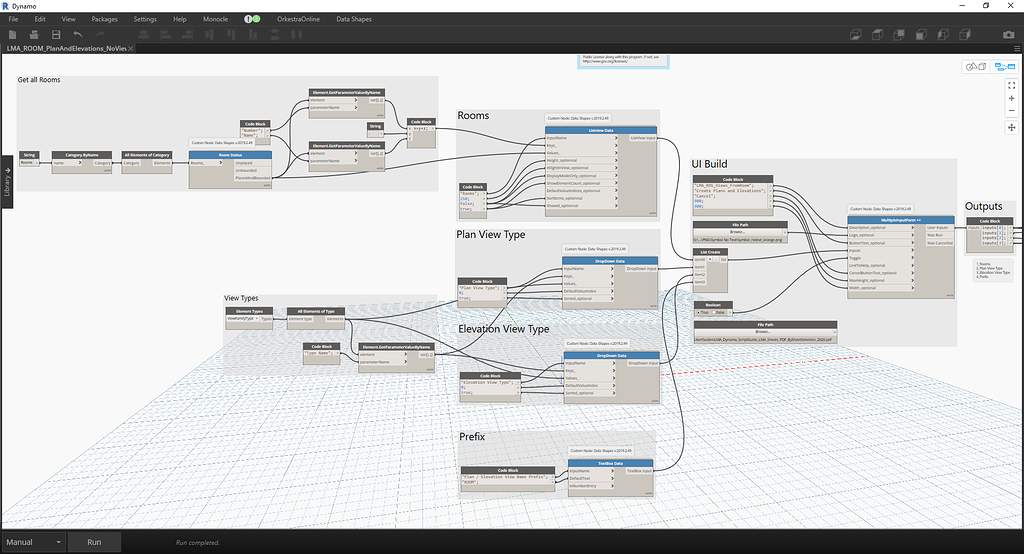Image resolution: width=1024 pixels, height=554 pixels.
Task: Click Browse on the upper File Path node
Action: pyautogui.click(x=738, y=231)
